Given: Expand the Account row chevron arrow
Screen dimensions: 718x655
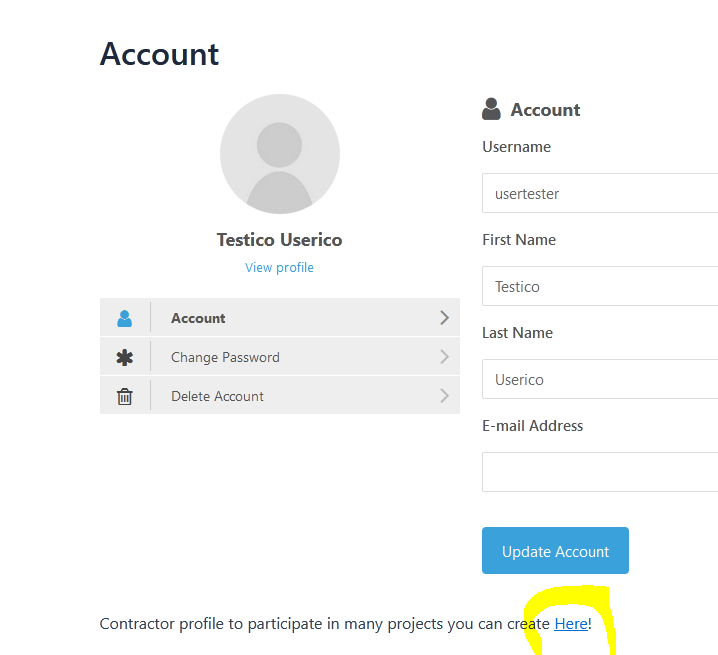Looking at the screenshot, I should tap(444, 317).
